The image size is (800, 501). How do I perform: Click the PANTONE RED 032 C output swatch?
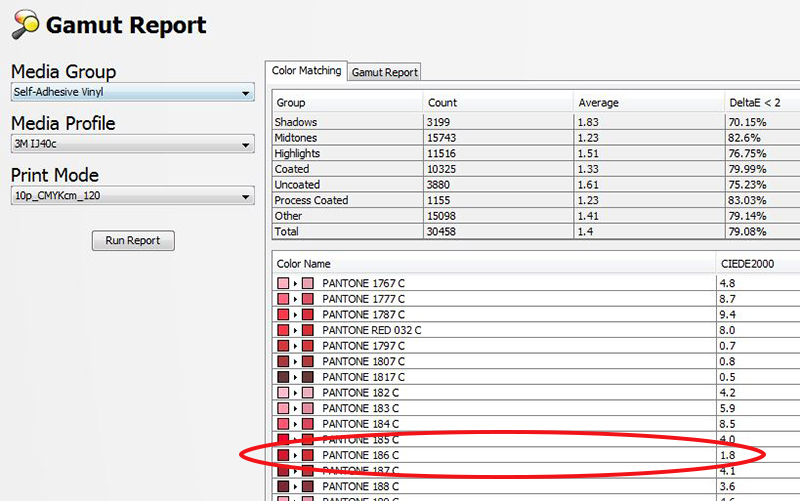point(308,330)
